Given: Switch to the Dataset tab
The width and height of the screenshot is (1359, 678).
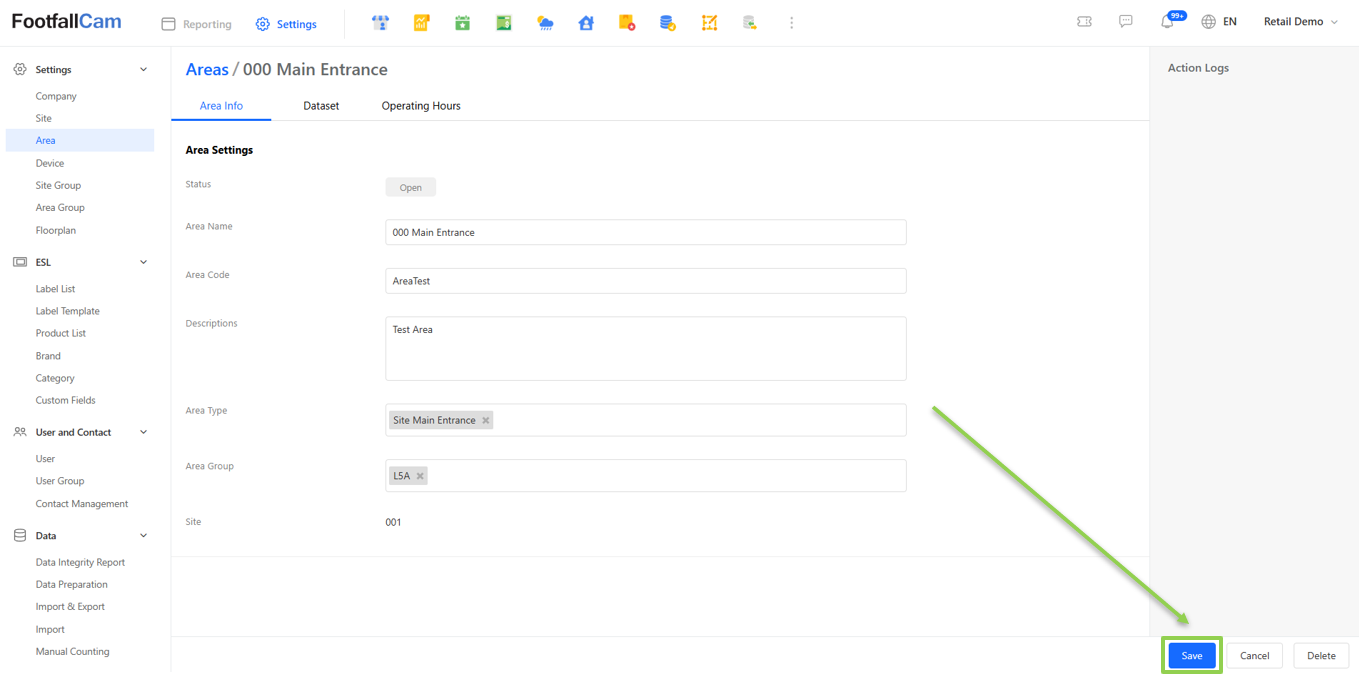Looking at the screenshot, I should click(x=321, y=106).
